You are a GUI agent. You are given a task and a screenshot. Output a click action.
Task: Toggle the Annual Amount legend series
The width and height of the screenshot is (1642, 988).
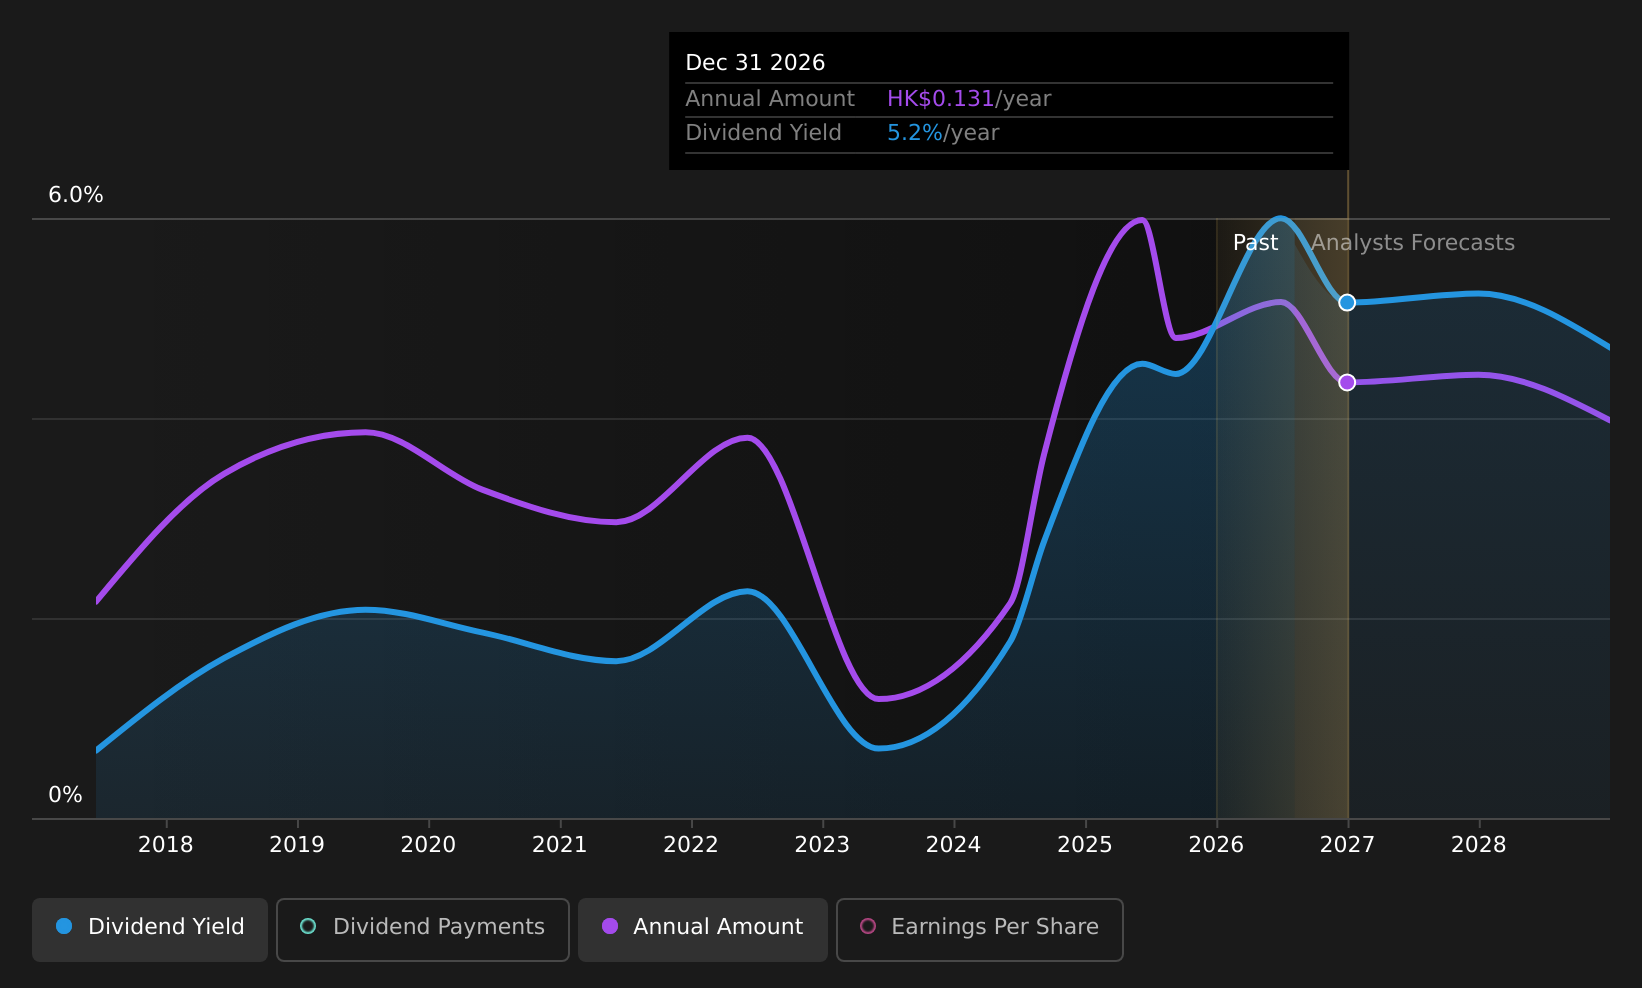point(703,929)
